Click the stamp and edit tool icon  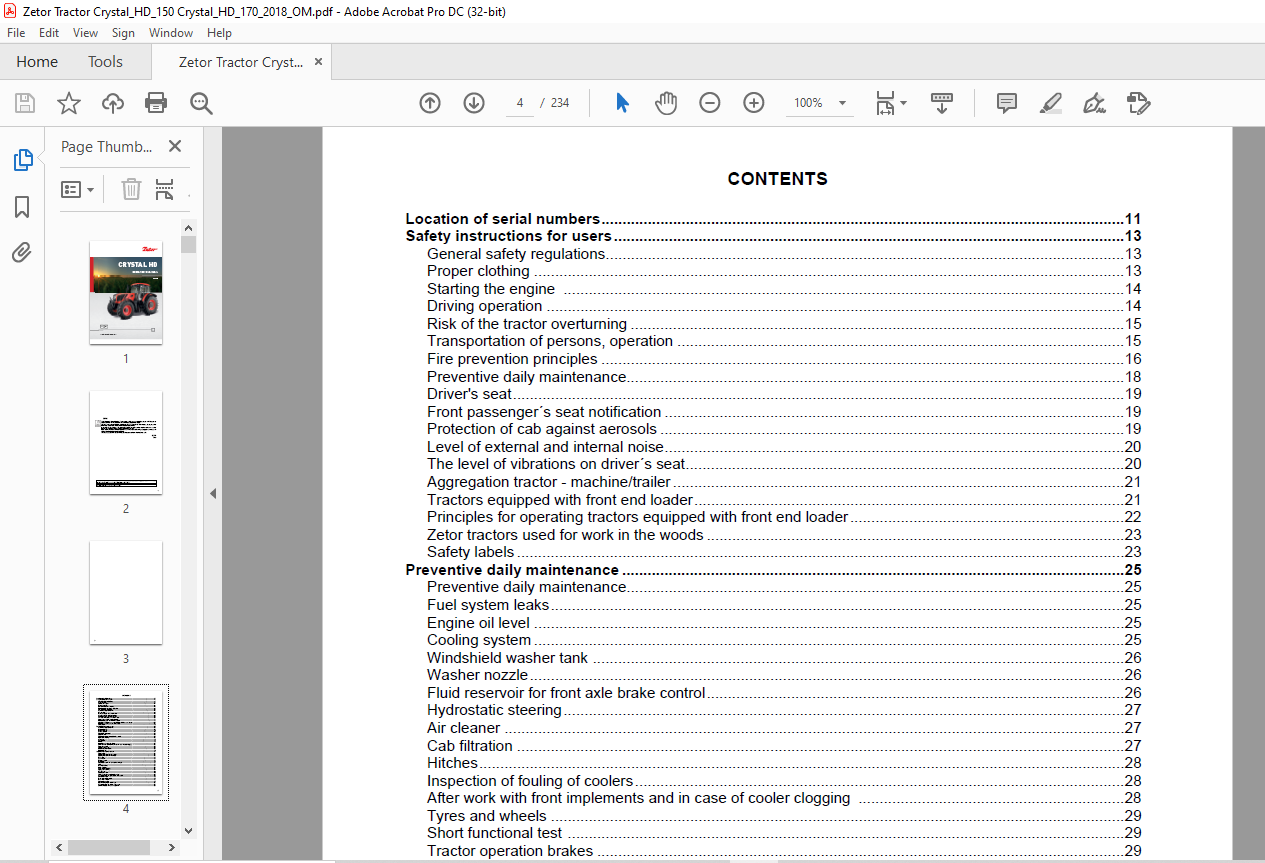[x=1138, y=103]
